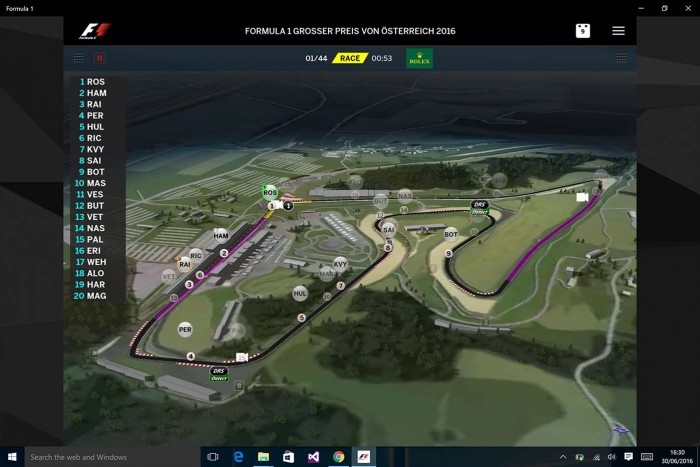Click the HUL car marker on the map

pyautogui.click(x=300, y=293)
